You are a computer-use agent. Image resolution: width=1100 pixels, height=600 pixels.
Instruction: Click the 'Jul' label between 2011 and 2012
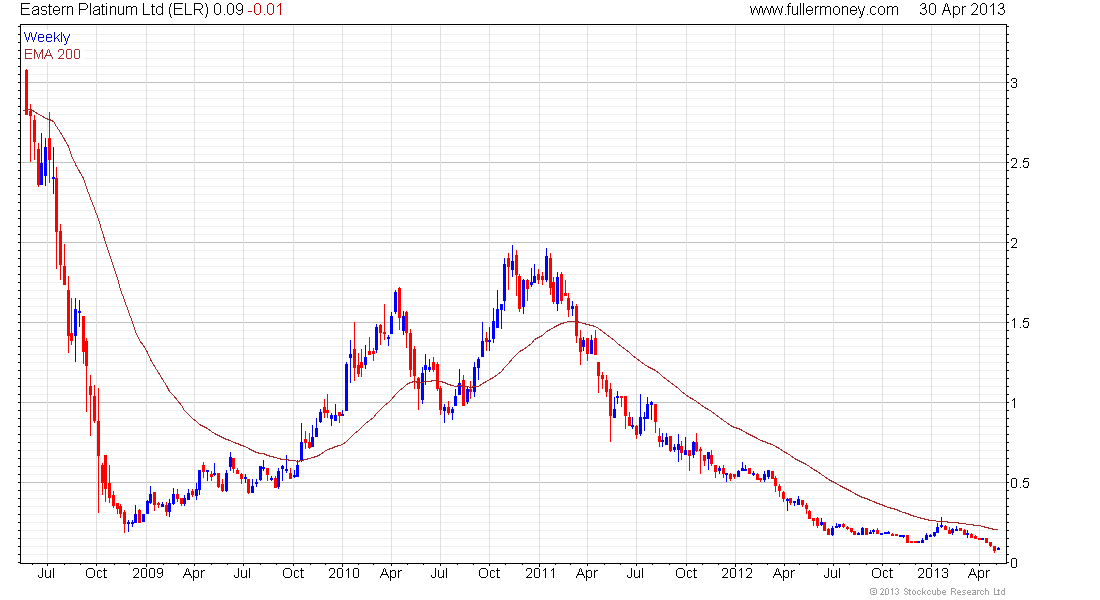(635, 573)
